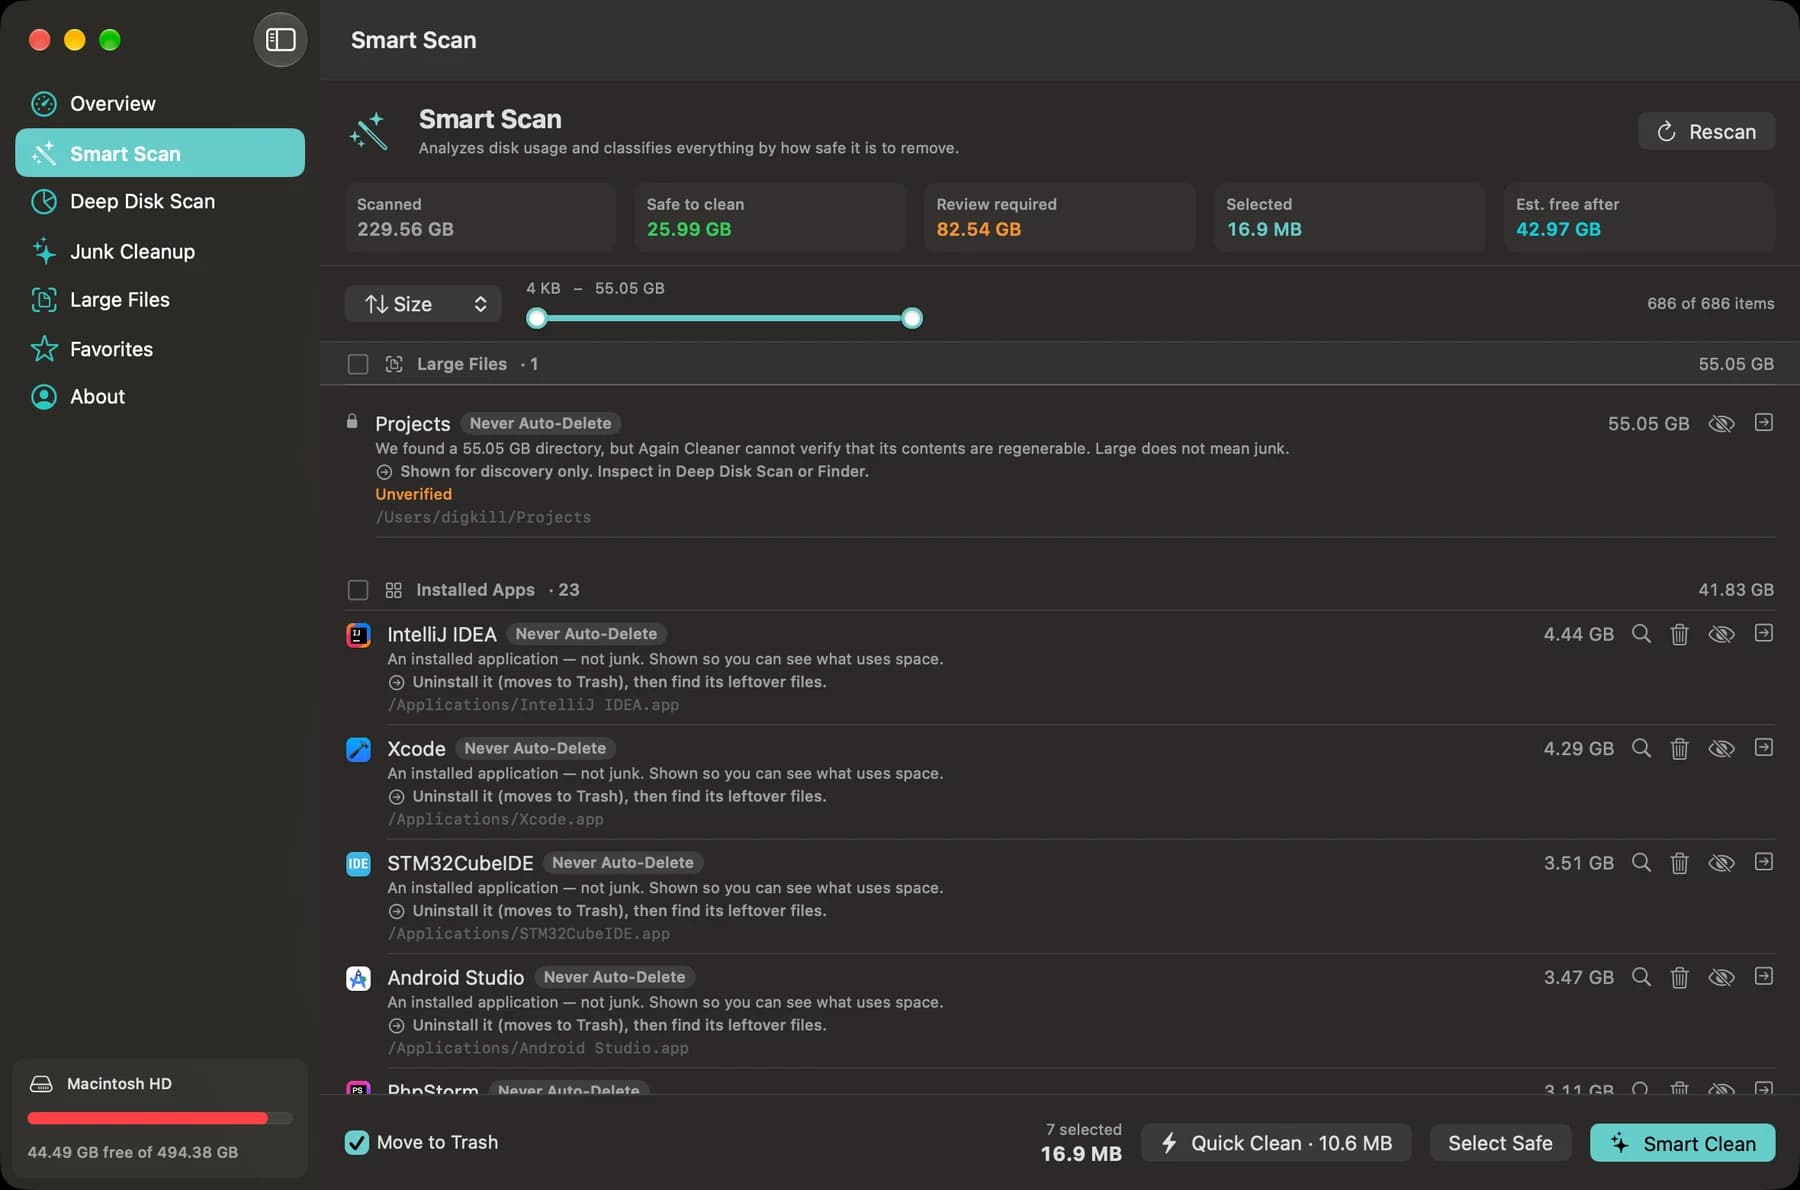Viewport: 1800px width, 1190px height.
Task: Reveal Xcode in Finder icon
Action: point(1764,747)
